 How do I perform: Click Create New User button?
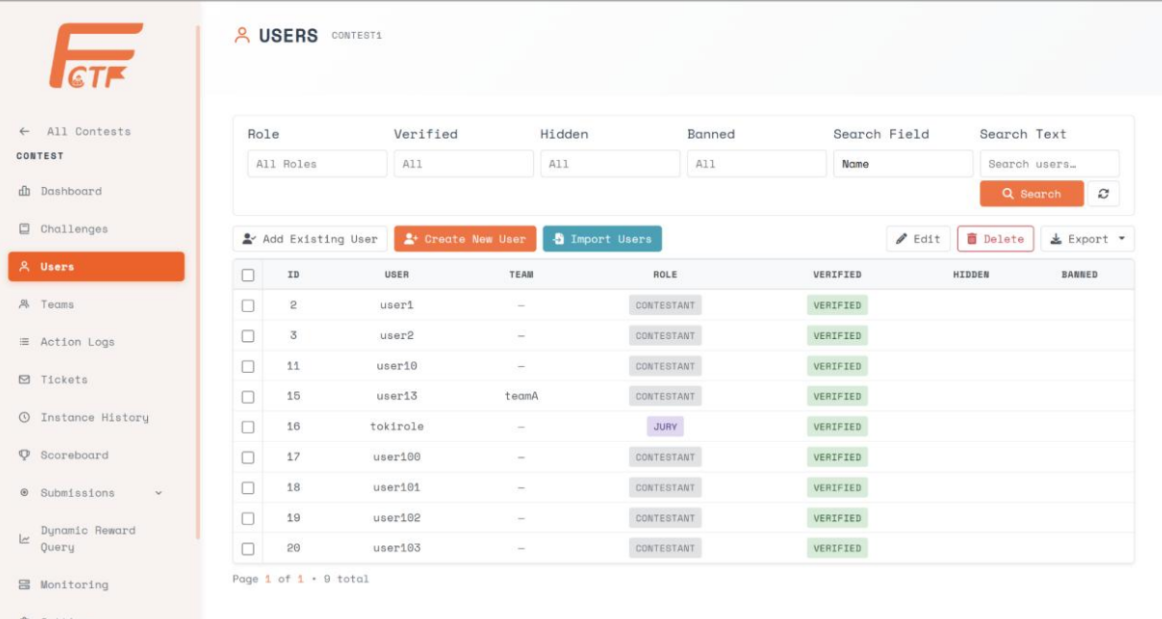point(465,239)
